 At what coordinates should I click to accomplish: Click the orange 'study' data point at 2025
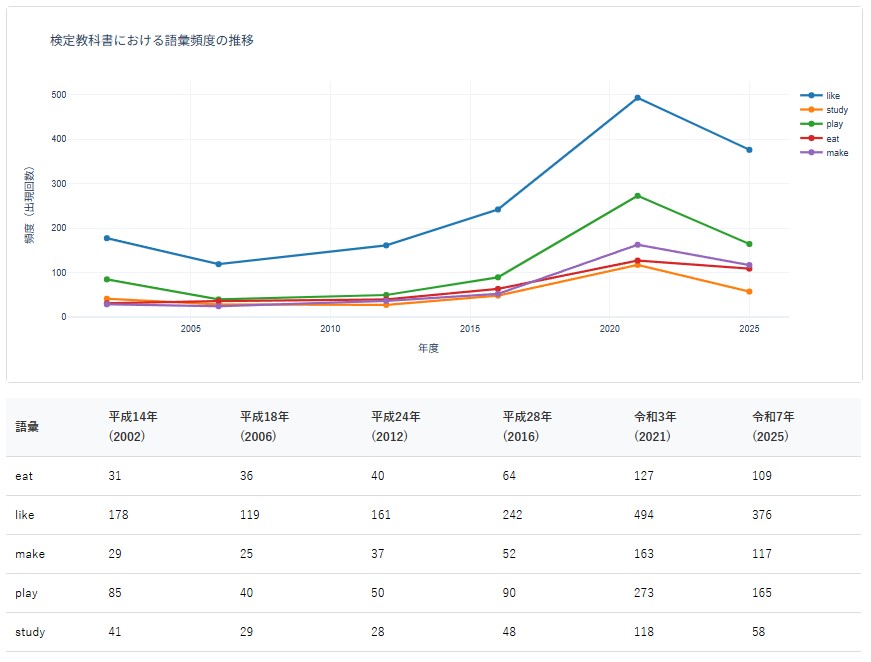pyautogui.click(x=749, y=291)
